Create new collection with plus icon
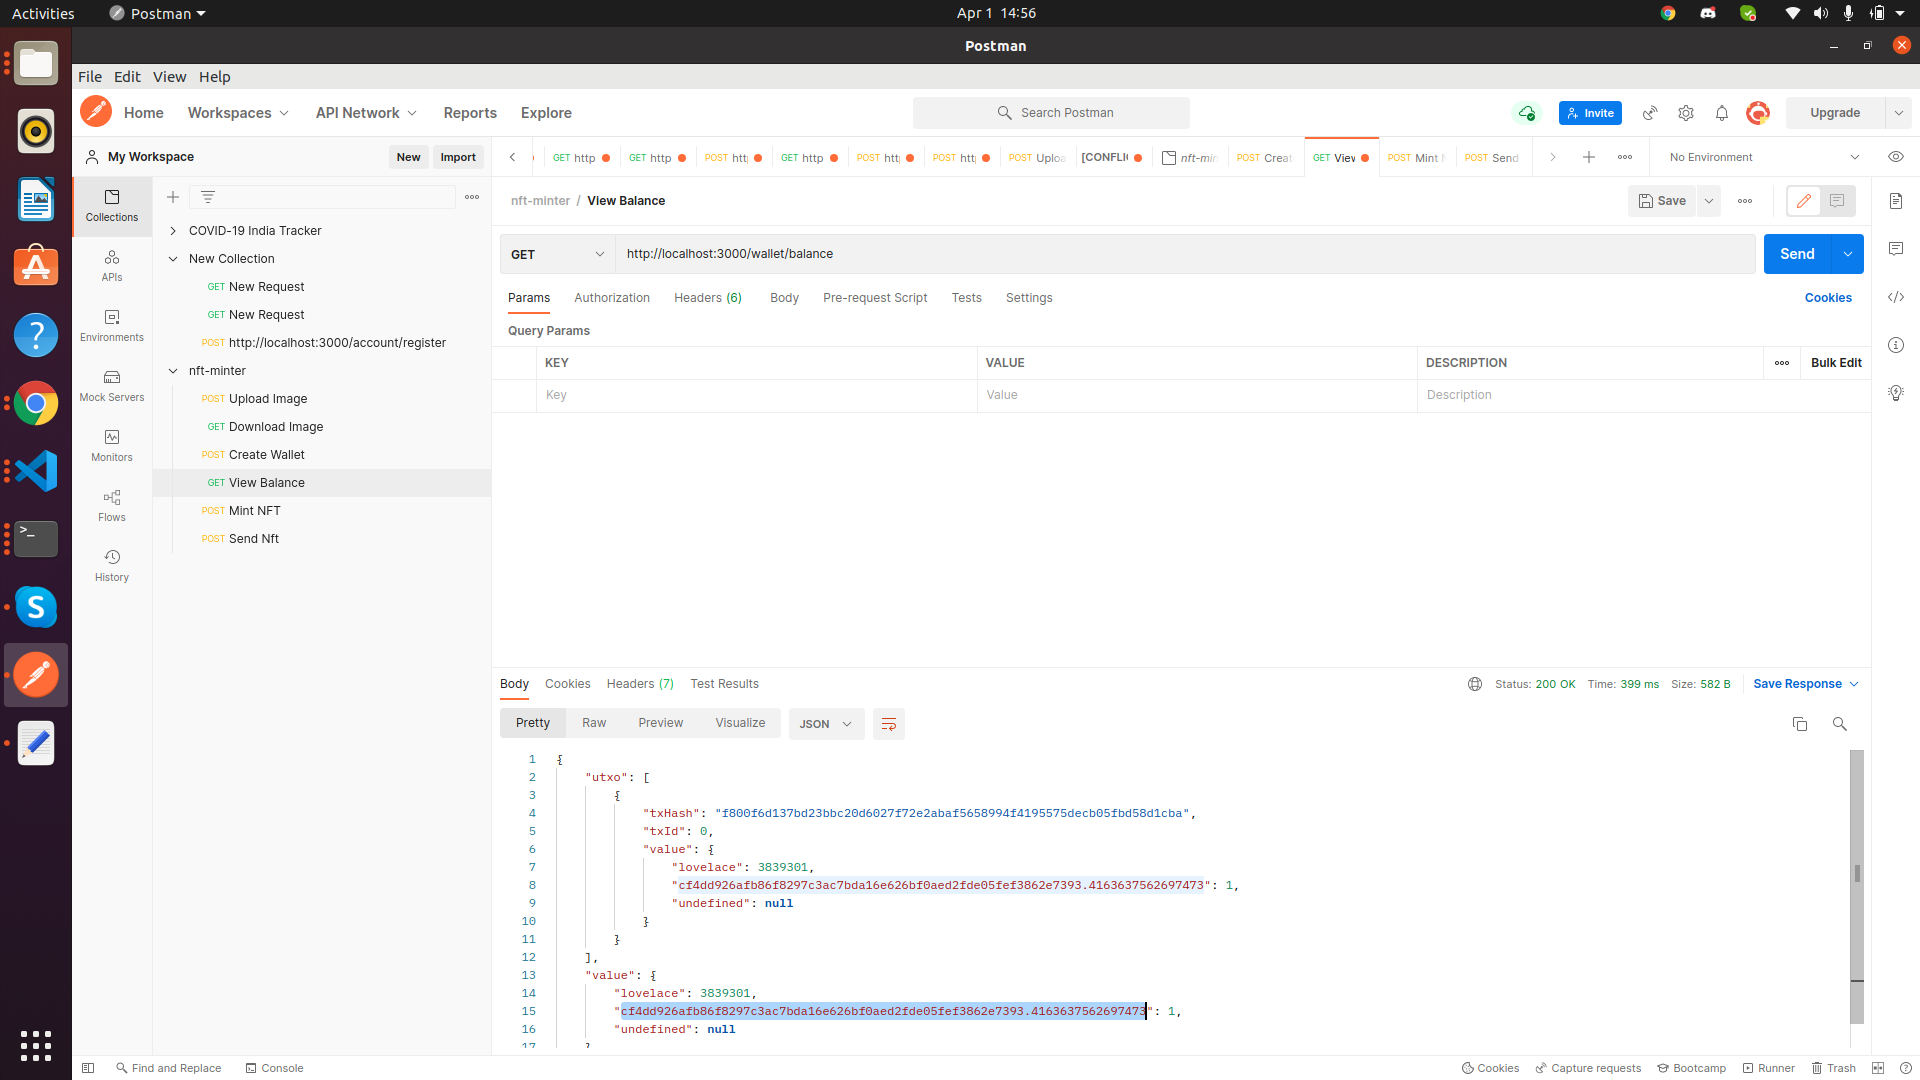The image size is (1920, 1080). (173, 197)
